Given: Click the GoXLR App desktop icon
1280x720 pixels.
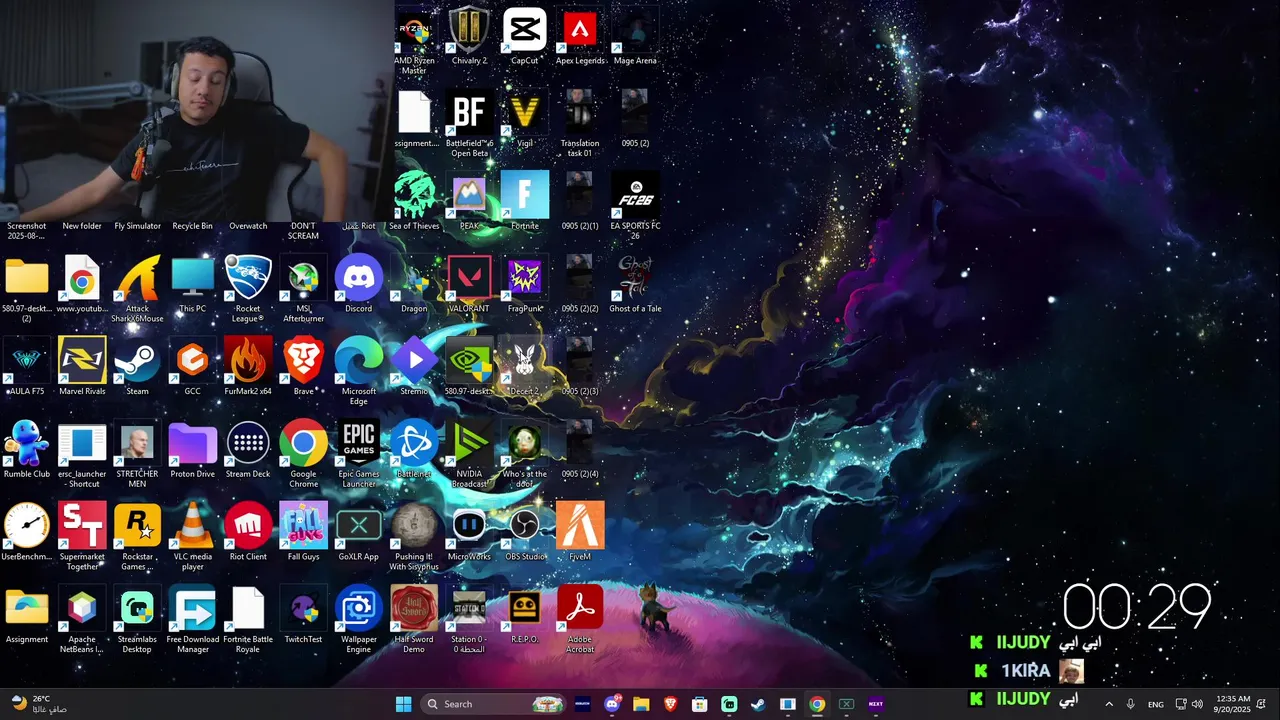Looking at the screenshot, I should 359,527.
